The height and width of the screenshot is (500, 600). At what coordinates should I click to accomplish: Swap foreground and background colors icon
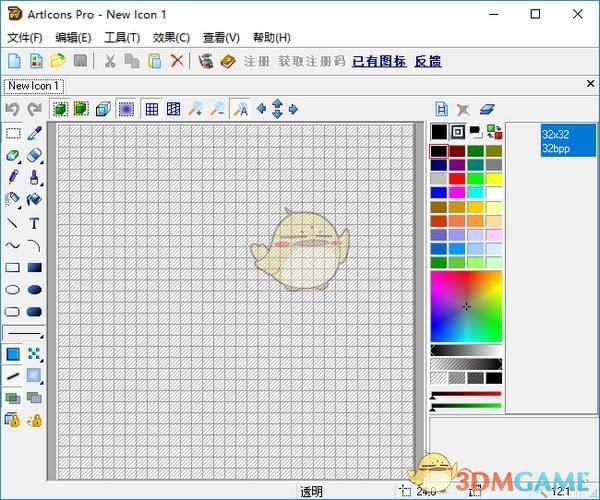pos(494,132)
